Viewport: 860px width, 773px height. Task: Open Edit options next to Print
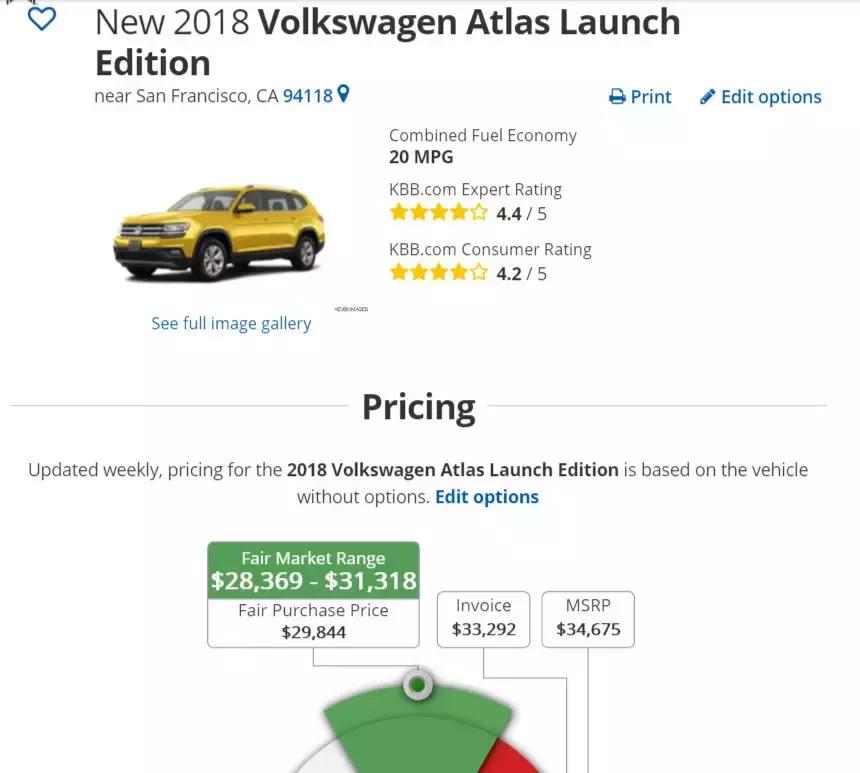click(x=771, y=97)
